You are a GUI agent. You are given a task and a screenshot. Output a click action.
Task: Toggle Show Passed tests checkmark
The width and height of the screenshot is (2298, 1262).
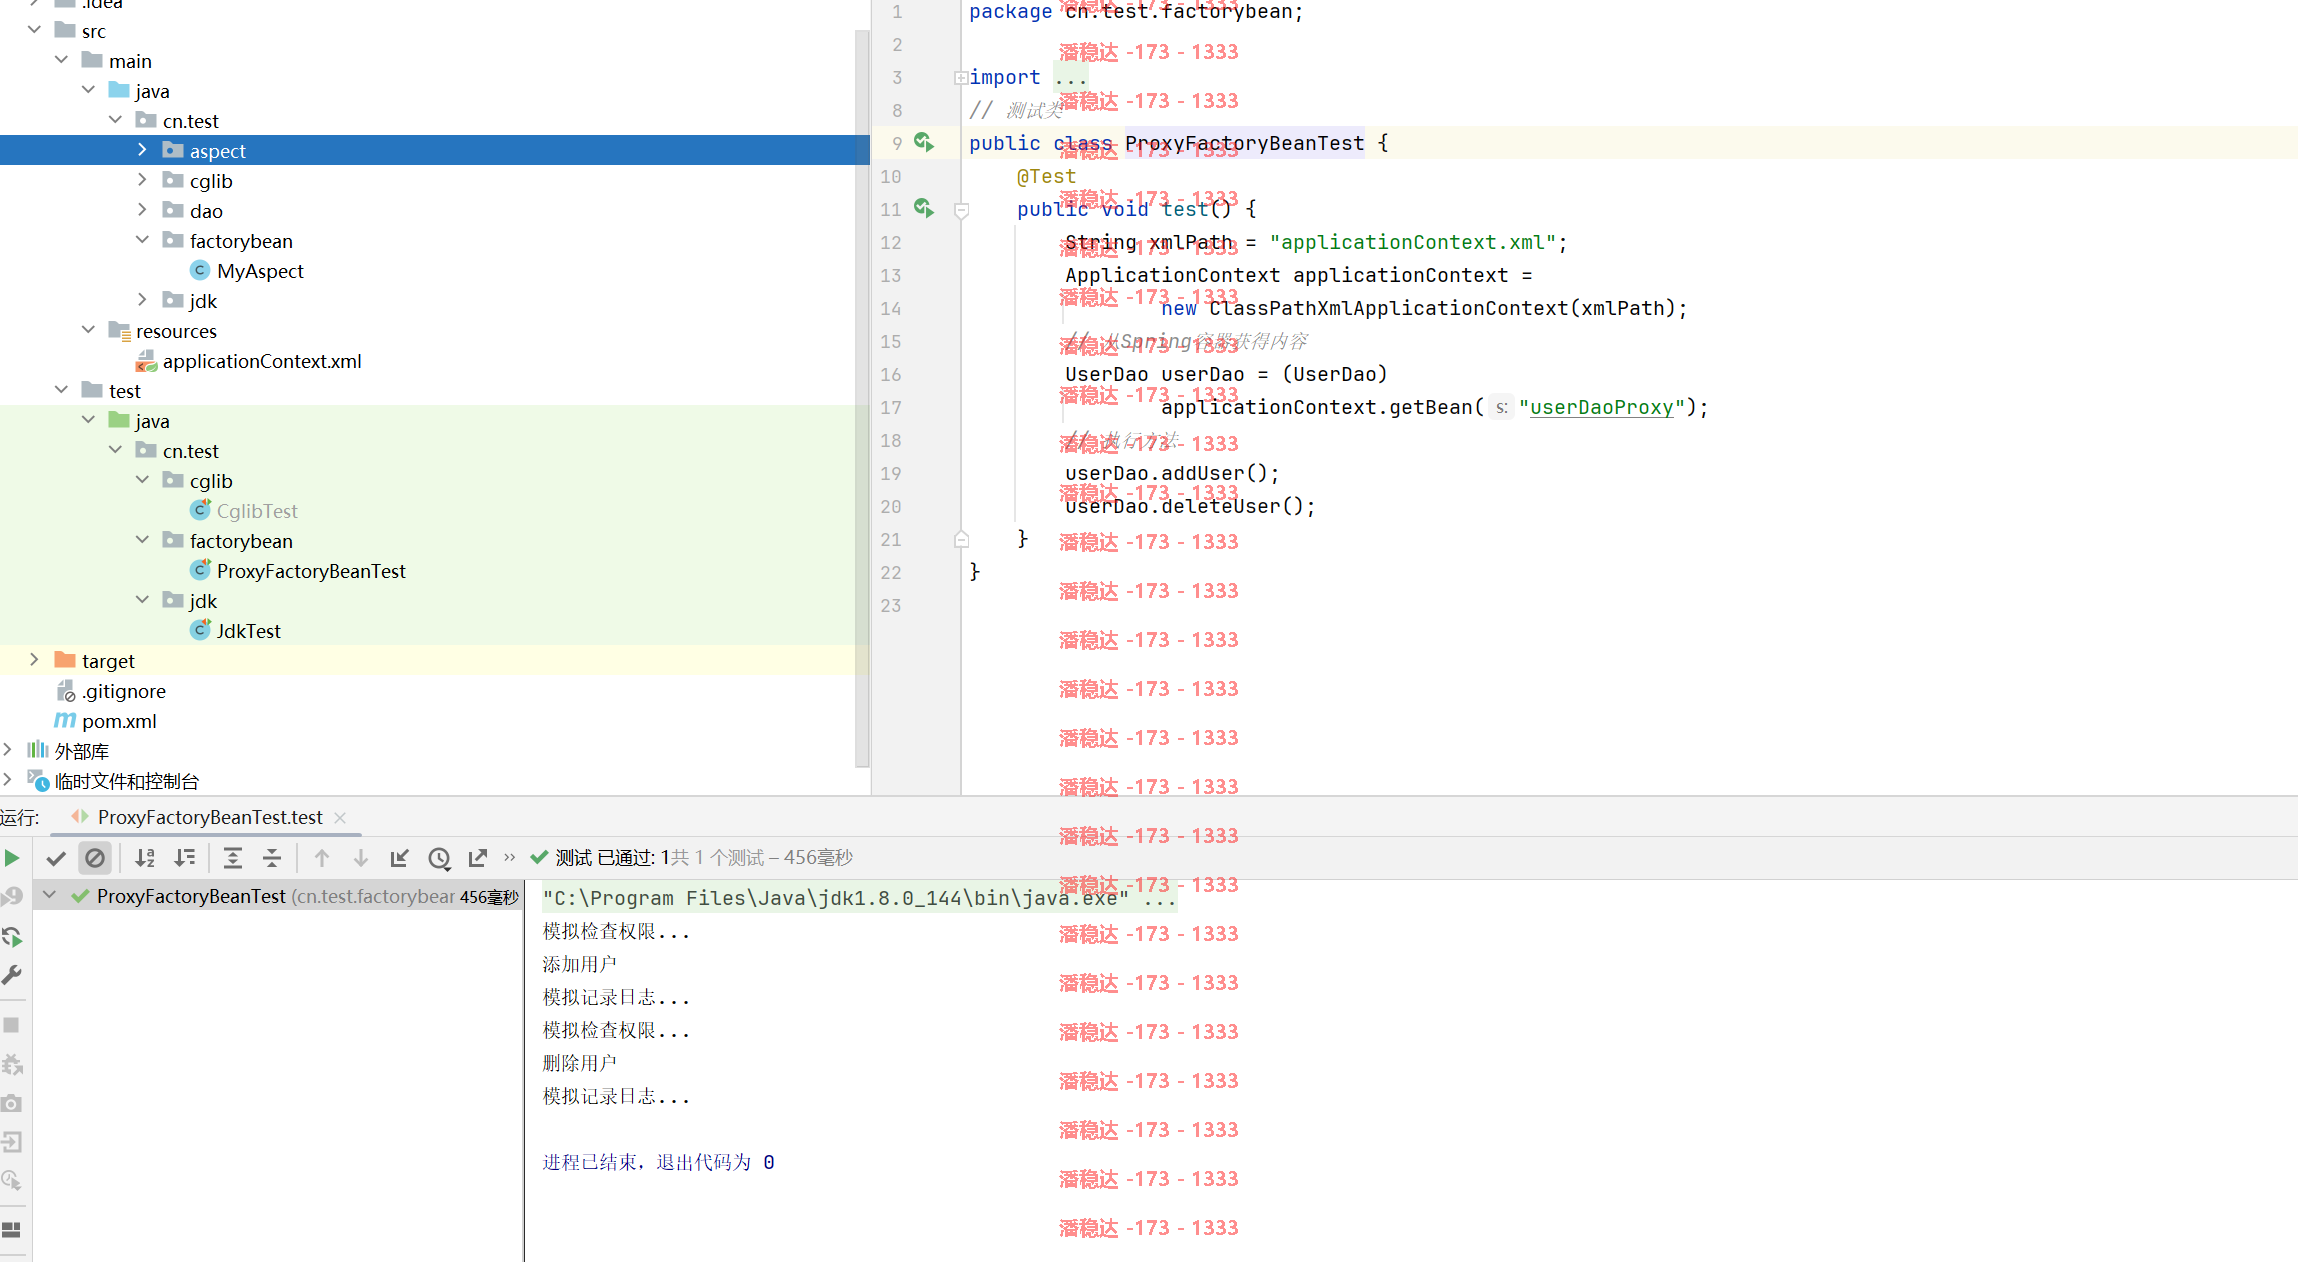[56, 858]
